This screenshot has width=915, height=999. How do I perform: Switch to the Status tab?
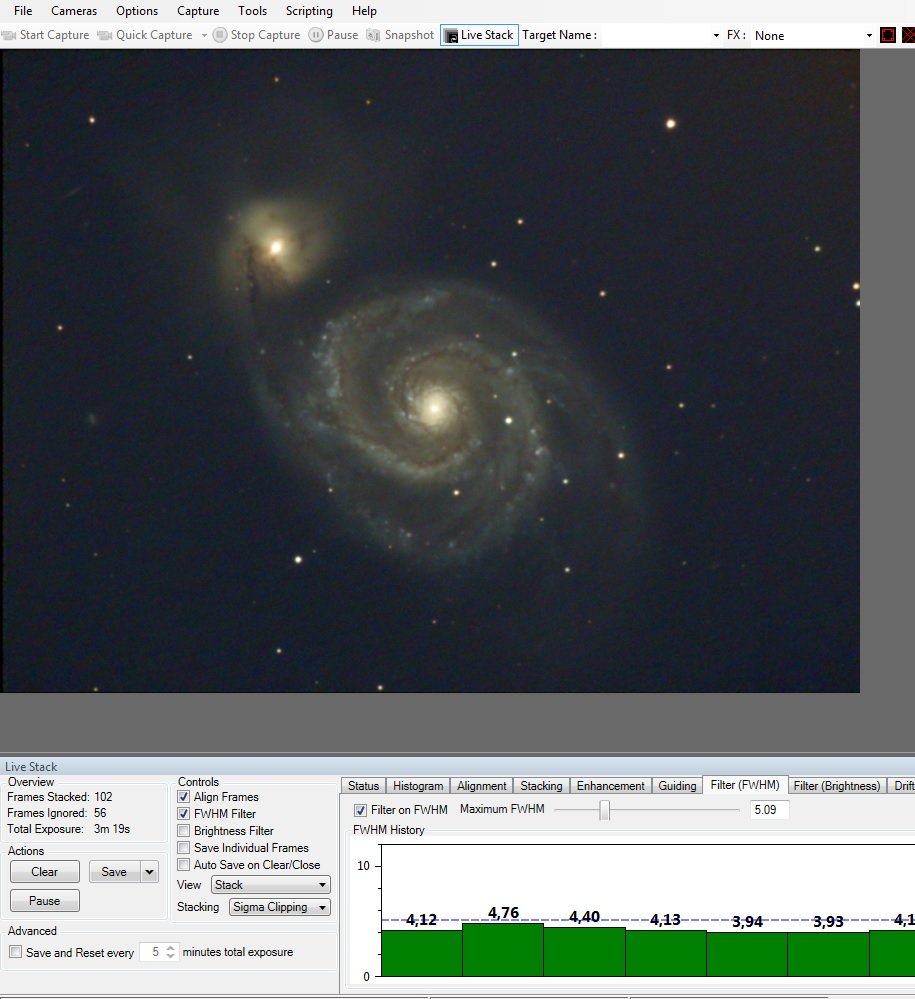coord(363,786)
